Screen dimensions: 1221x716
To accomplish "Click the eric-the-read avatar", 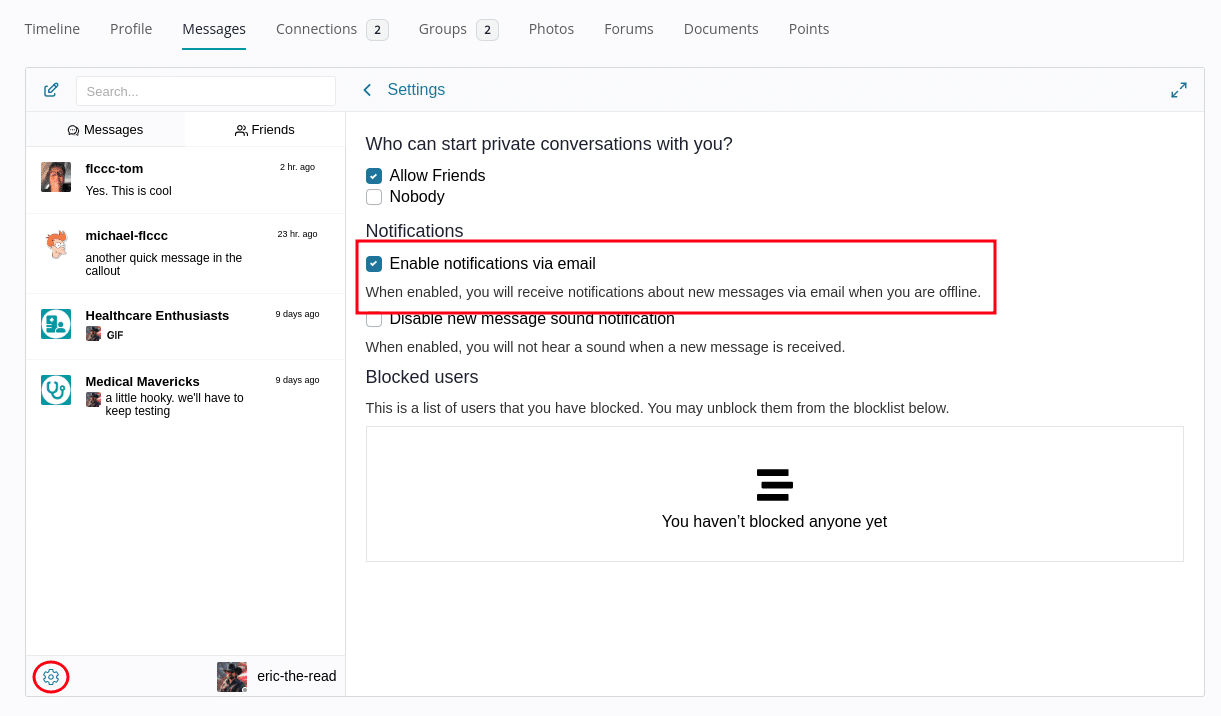I will (231, 676).
